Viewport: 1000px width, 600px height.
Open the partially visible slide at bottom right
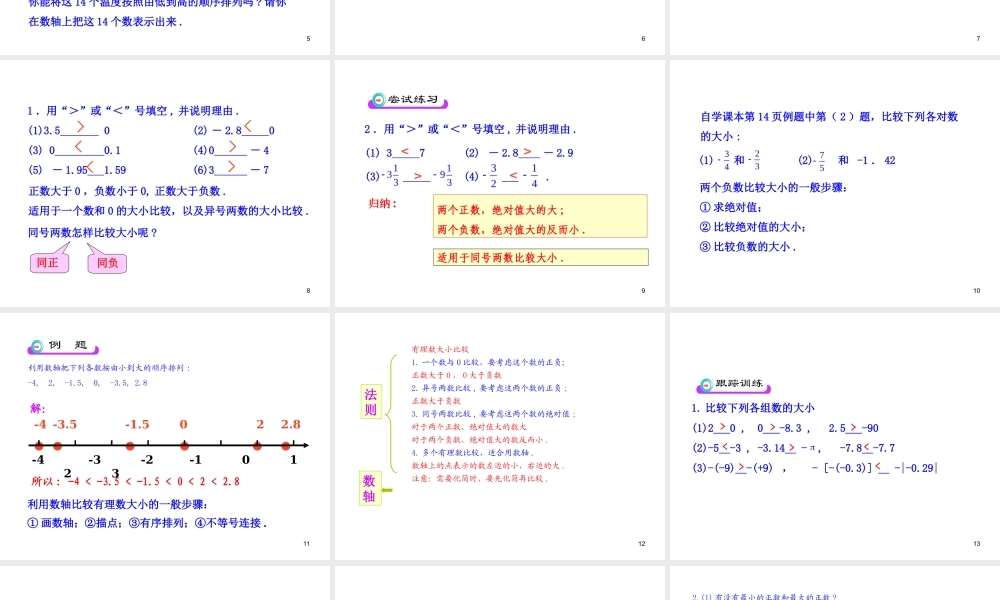(833, 584)
